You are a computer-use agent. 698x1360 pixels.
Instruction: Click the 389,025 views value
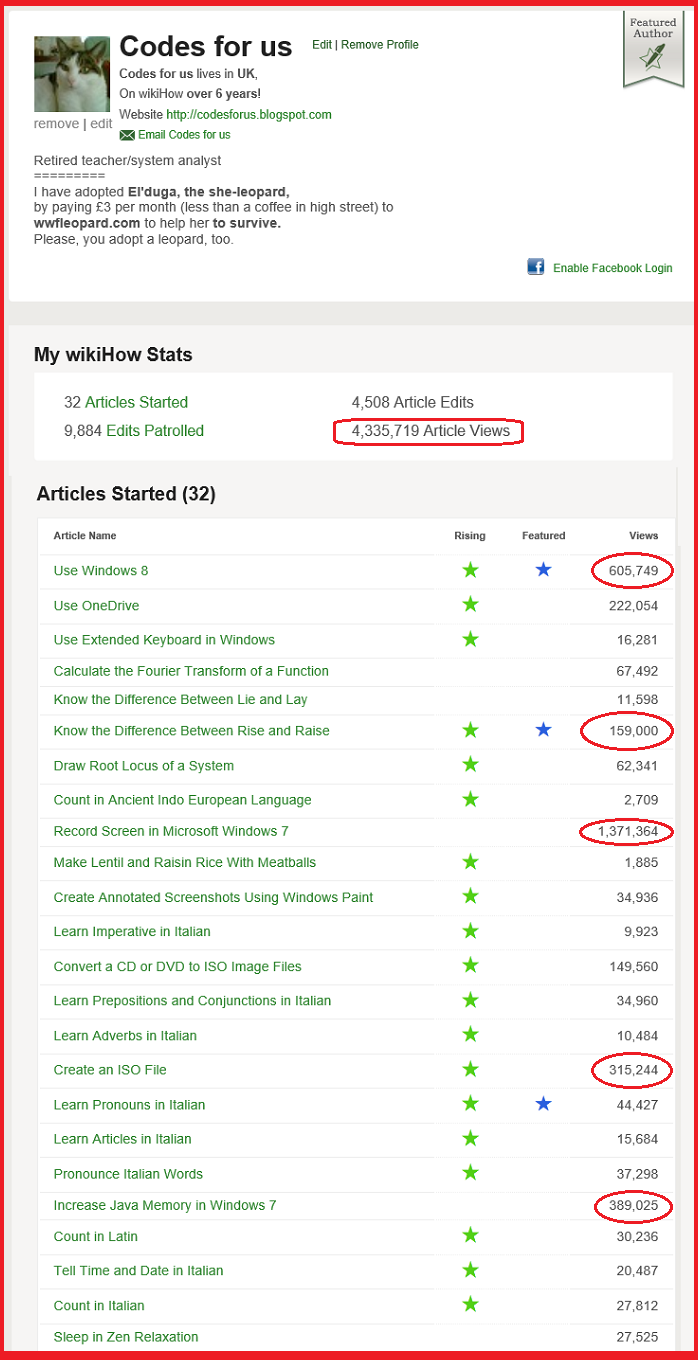click(x=634, y=1205)
